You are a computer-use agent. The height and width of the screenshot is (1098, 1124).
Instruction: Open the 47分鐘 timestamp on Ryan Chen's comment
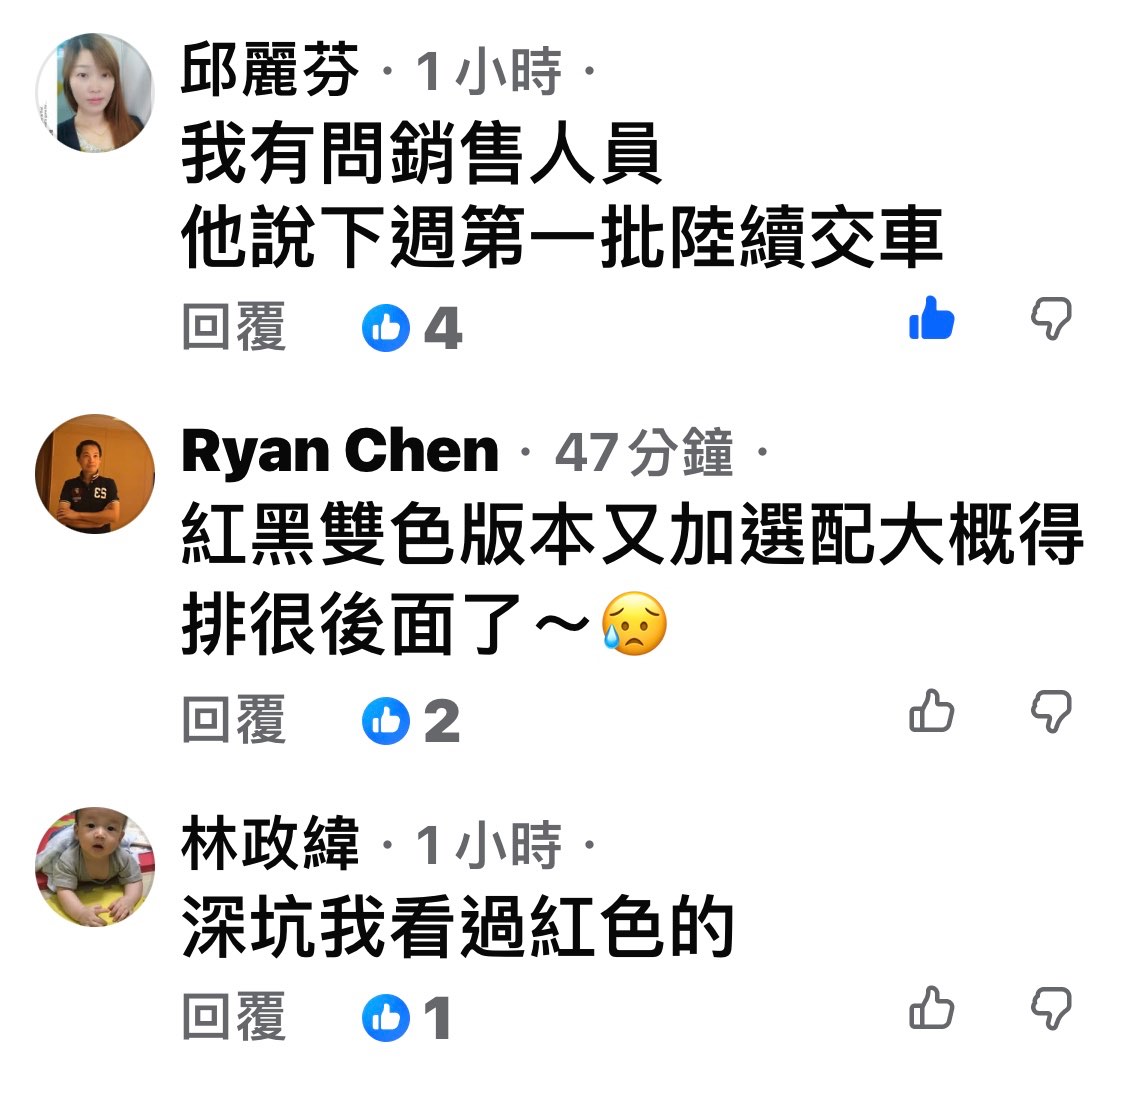(644, 452)
